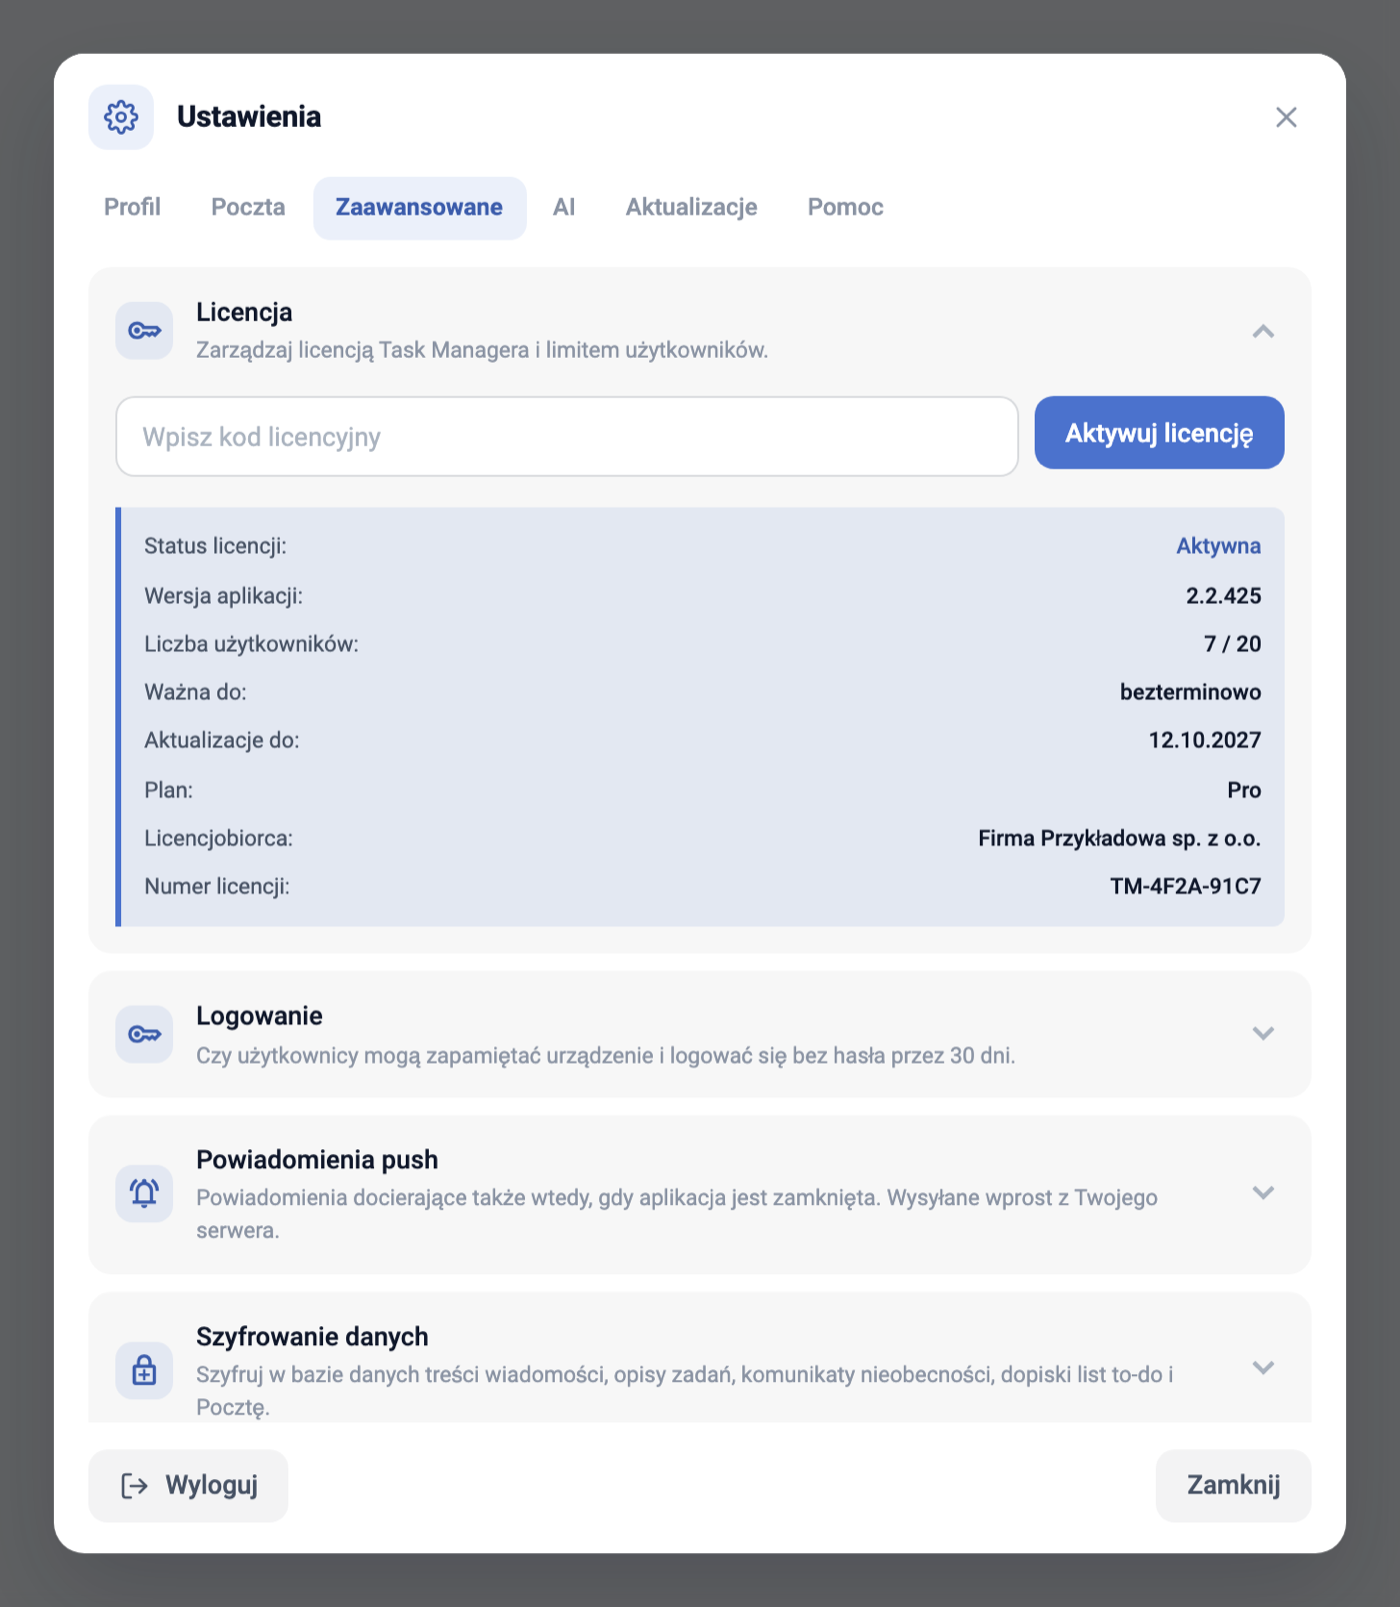
Task: Click the key icon in Licencja section
Action: point(144,331)
